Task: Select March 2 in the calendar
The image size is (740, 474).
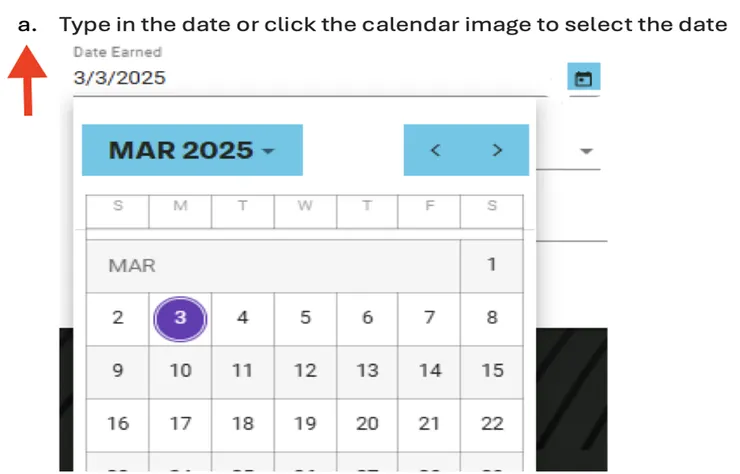Action: [x=118, y=318]
